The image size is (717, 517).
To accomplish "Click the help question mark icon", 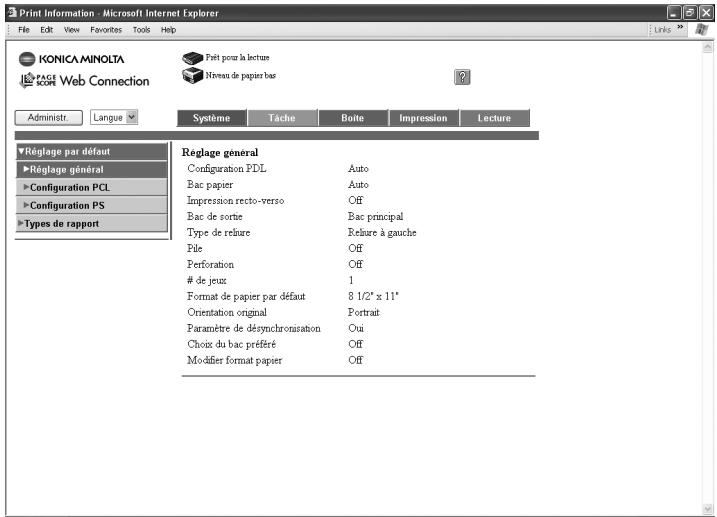I will click(462, 77).
